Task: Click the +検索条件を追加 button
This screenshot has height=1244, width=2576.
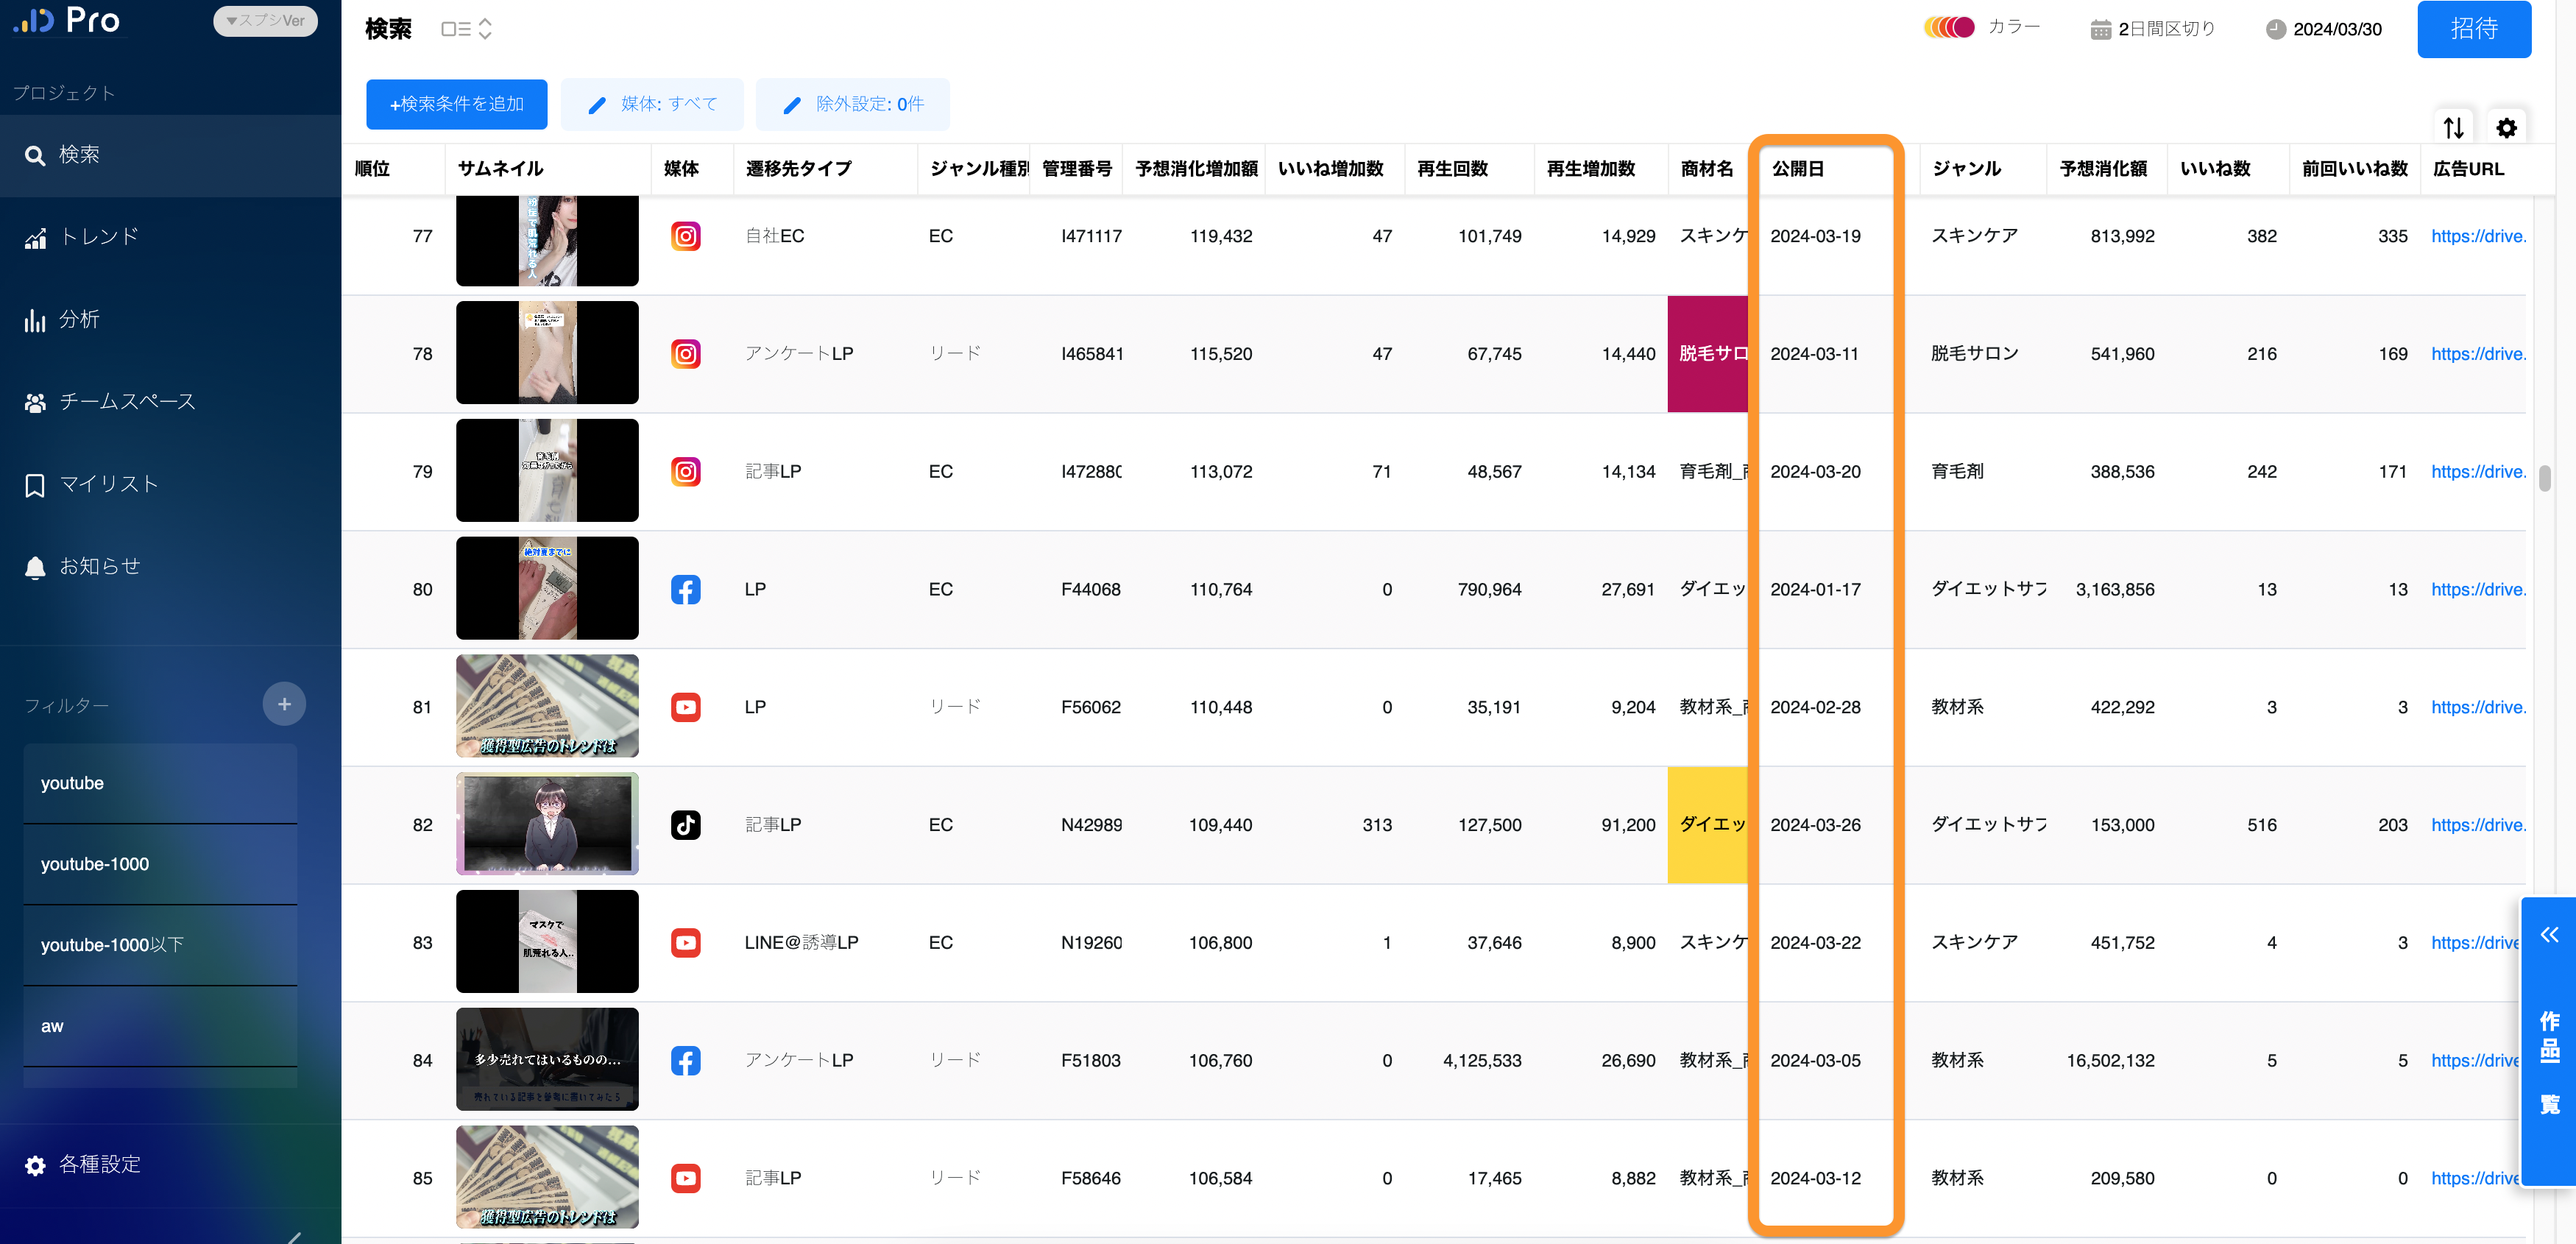Action: (456, 104)
